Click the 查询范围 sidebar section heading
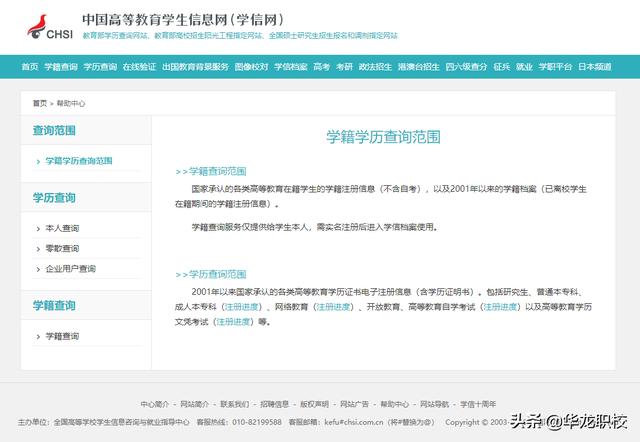Image resolution: width=640 pixels, height=442 pixels. [54, 131]
